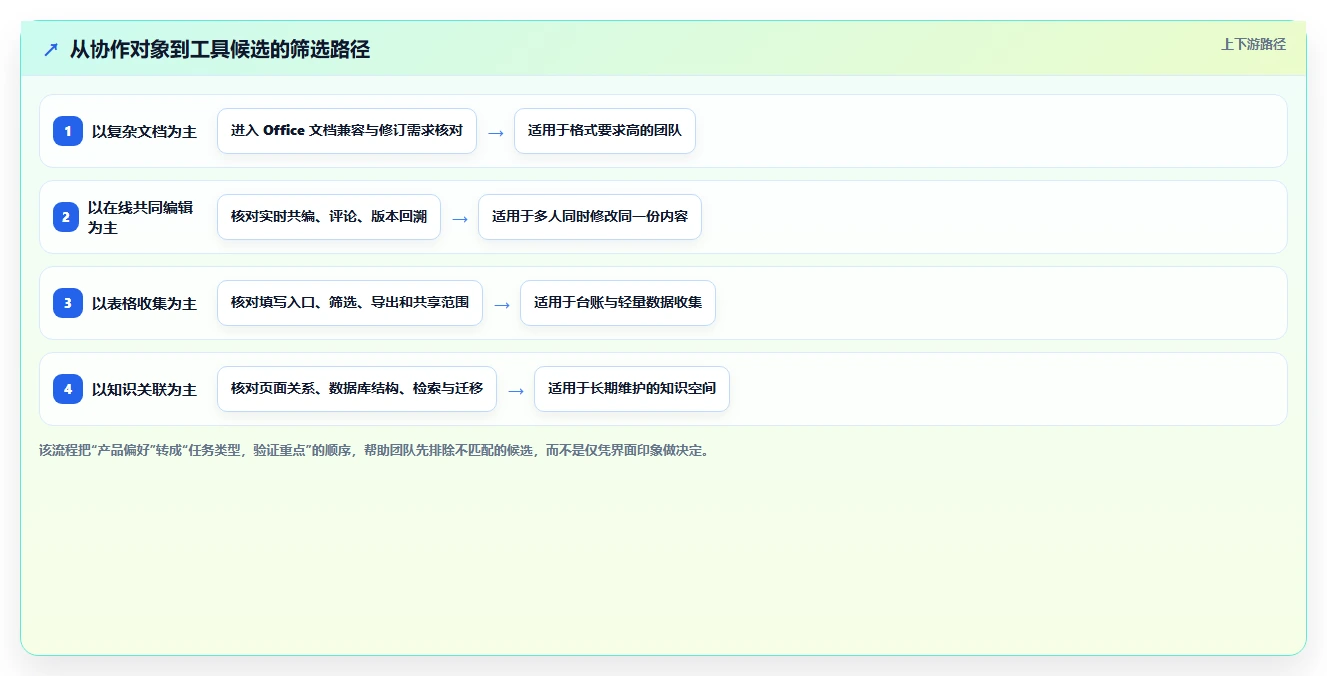Open the 适用于台账与轻量数据收集 box

tap(618, 303)
